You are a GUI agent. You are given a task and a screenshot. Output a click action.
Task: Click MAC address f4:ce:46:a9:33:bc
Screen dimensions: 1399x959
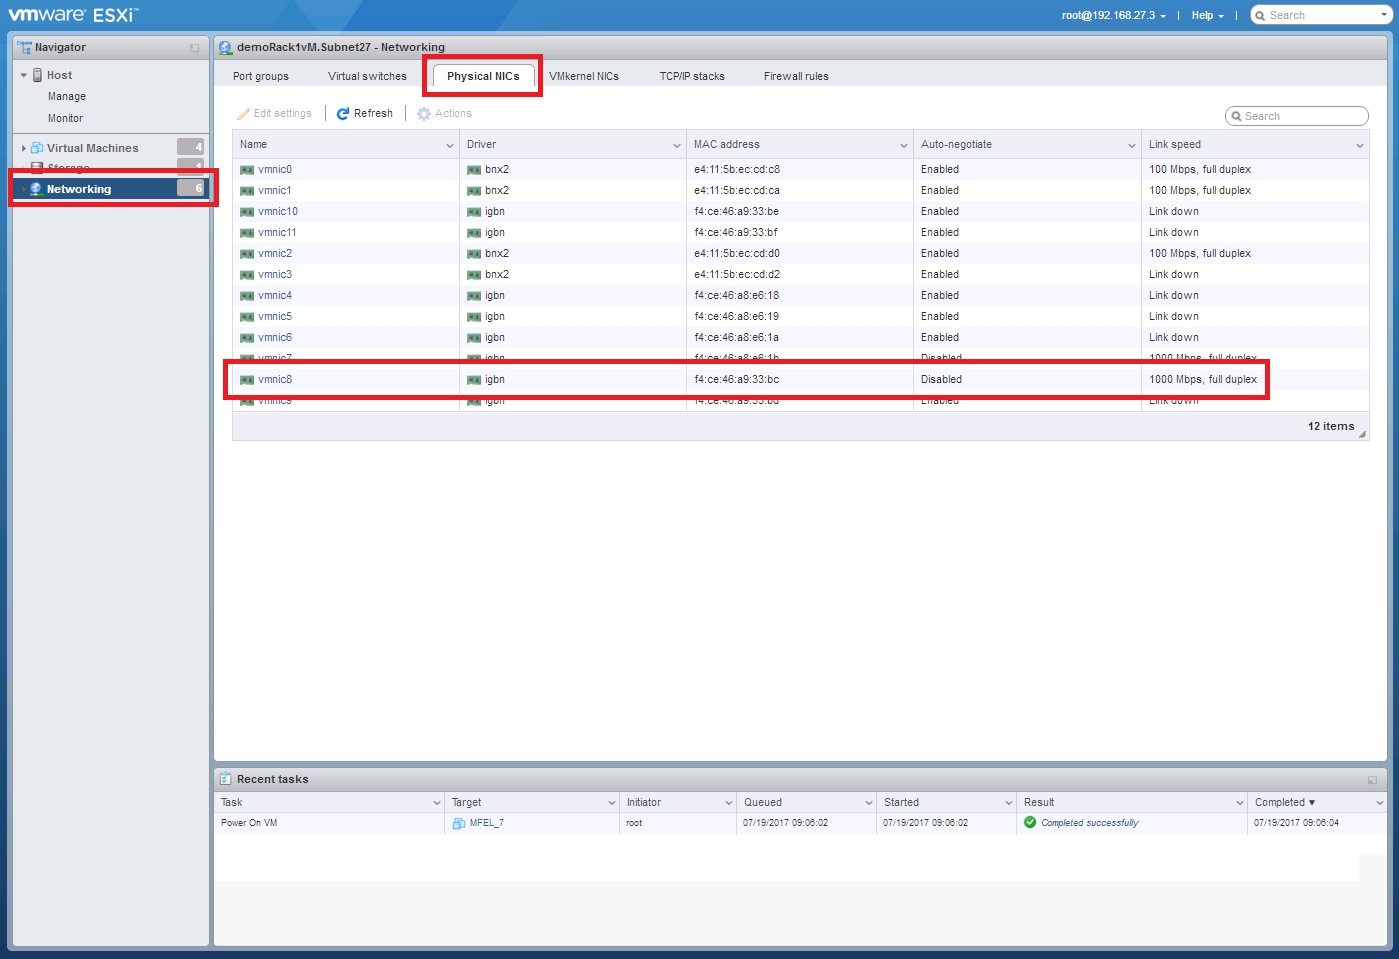[737, 380]
